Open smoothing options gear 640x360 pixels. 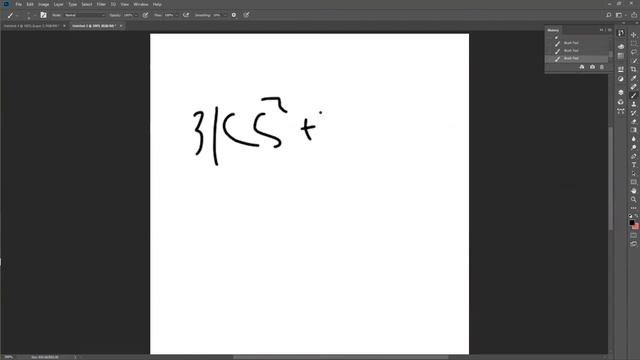point(234,15)
